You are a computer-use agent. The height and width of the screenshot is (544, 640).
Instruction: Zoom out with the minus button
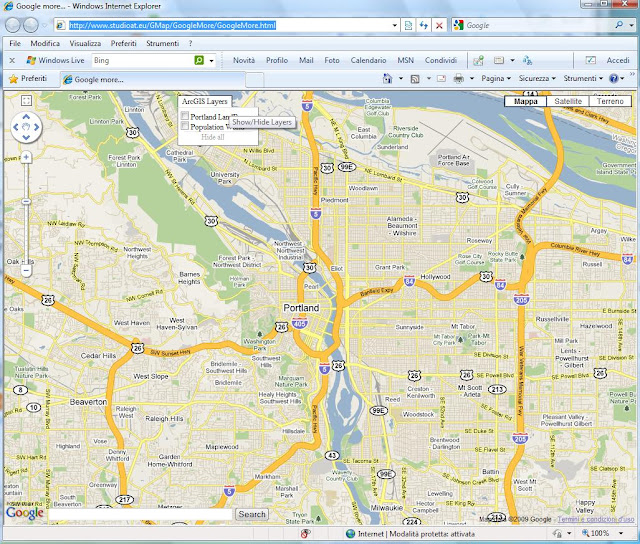[x=26, y=270]
